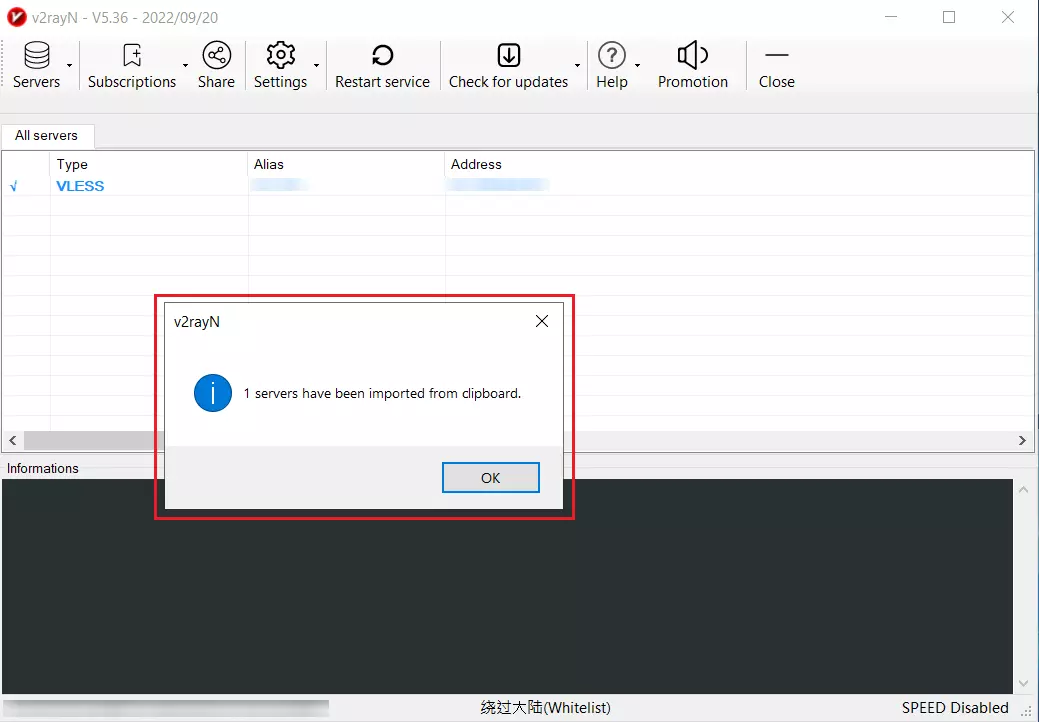Viewport: 1039px width, 722px height.
Task: Sort by the Address column header
Action: click(476, 164)
